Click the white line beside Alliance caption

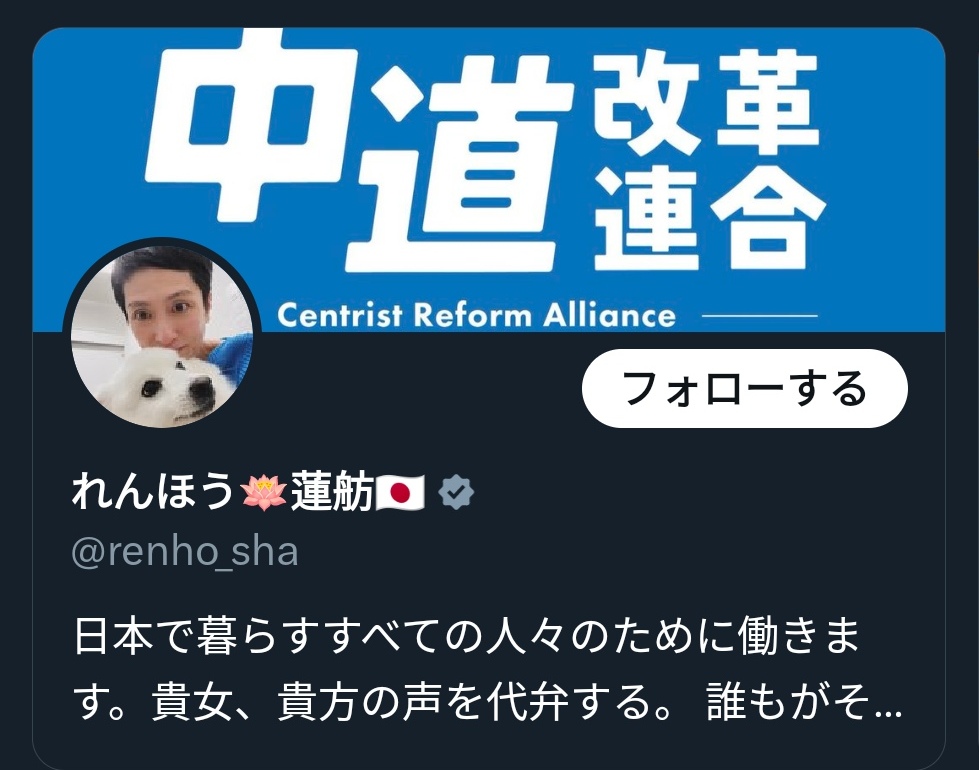[760, 316]
